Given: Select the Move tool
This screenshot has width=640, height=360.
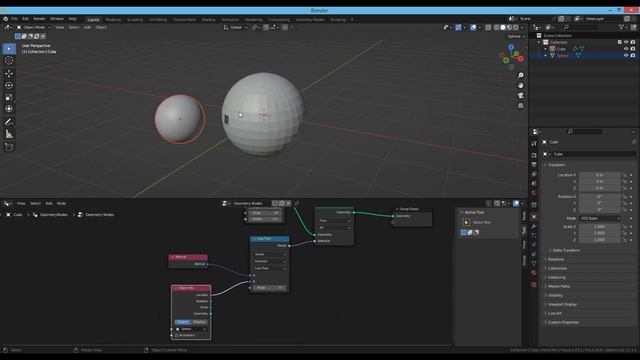Looking at the screenshot, I should point(9,74).
